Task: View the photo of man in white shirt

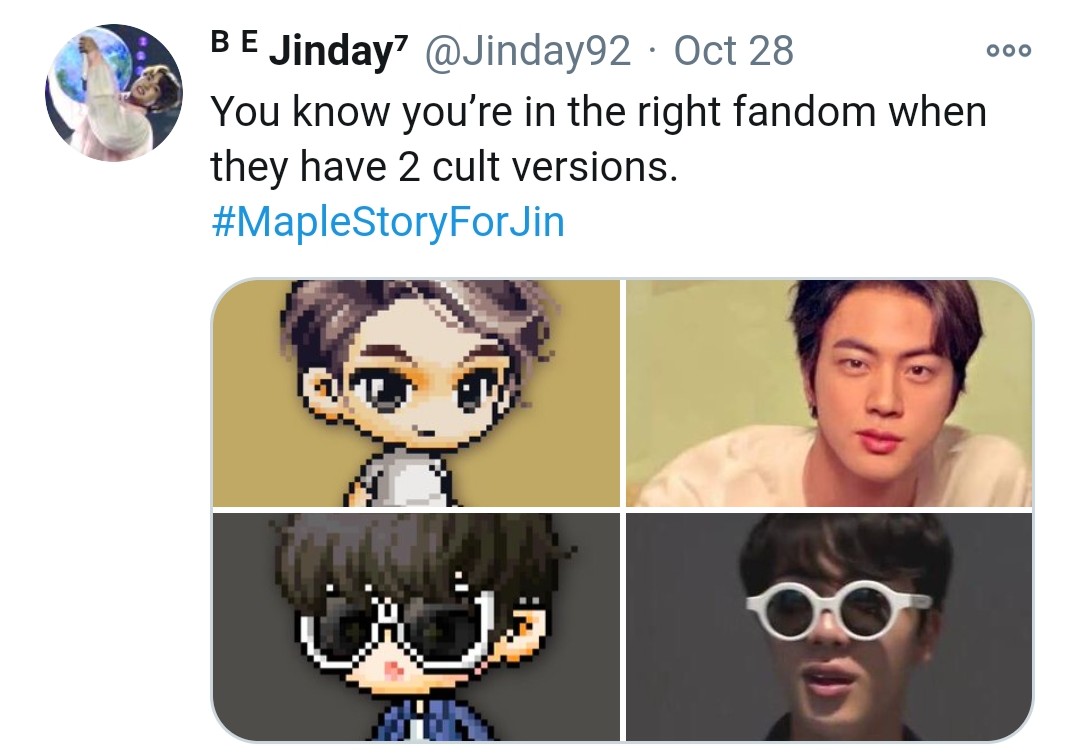Action: click(829, 393)
